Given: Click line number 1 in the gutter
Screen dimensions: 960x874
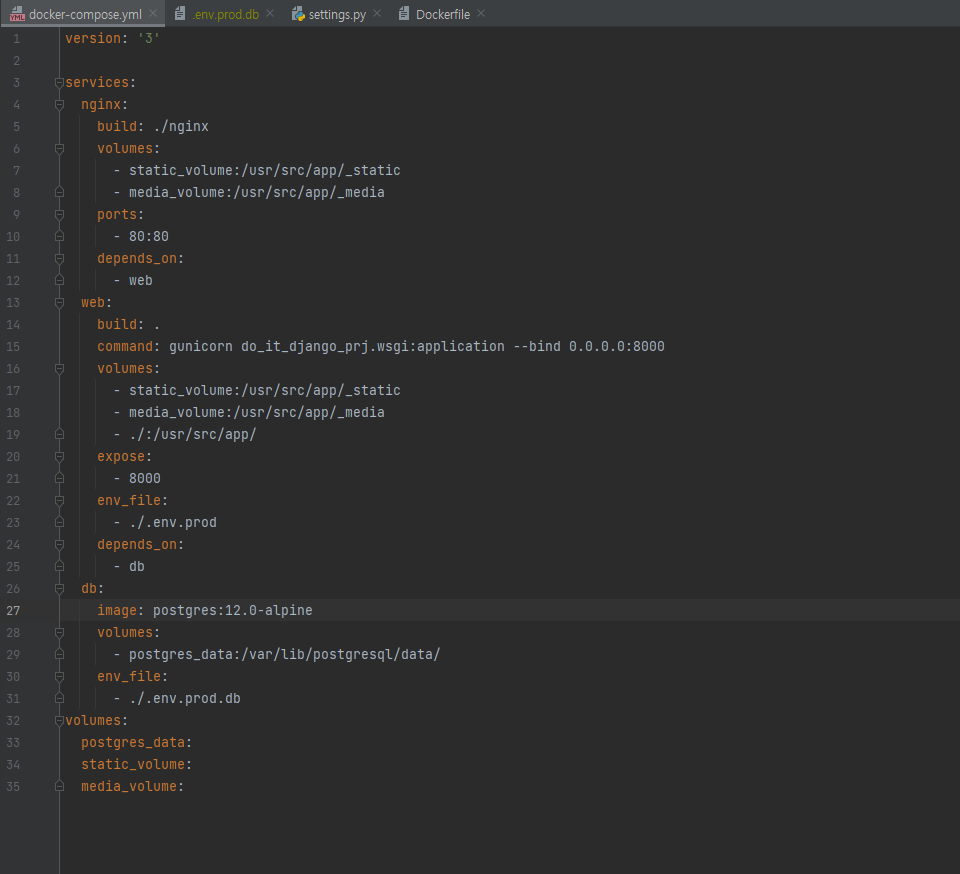Looking at the screenshot, I should 17,39.
